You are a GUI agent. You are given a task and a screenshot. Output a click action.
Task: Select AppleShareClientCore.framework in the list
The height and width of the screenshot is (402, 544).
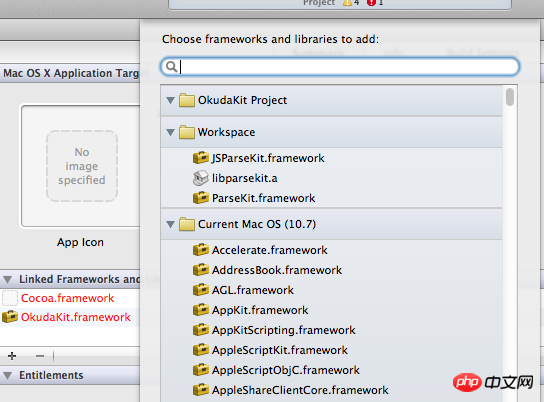(x=331, y=390)
